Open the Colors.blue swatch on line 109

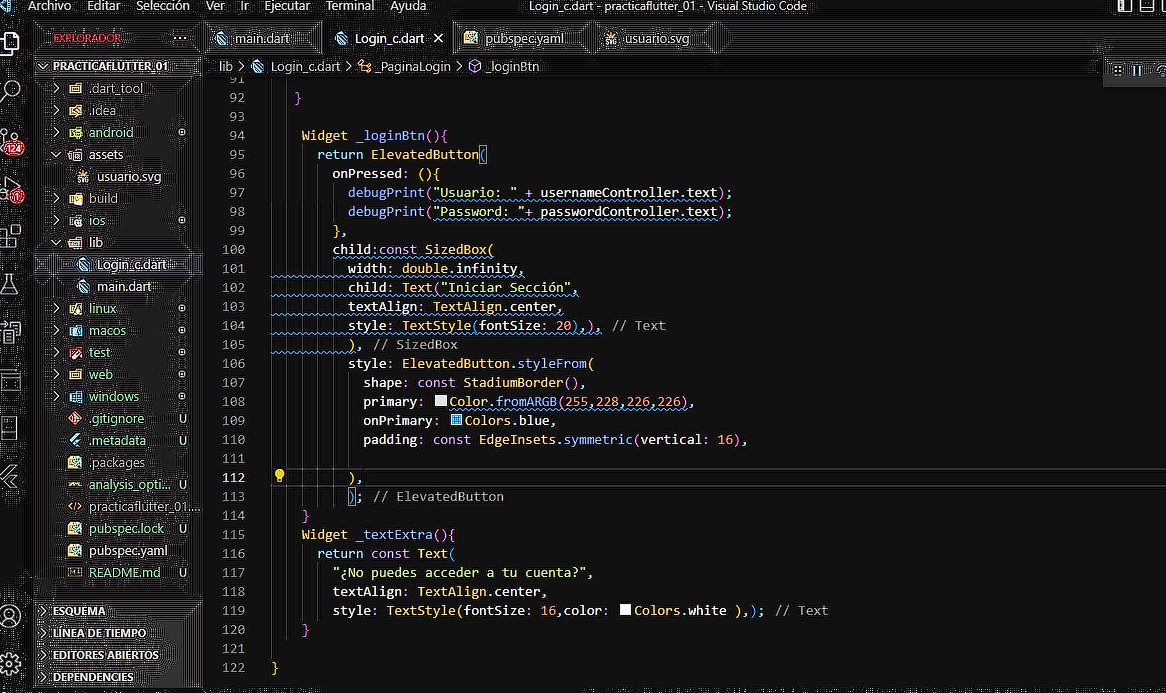pyautogui.click(x=457, y=420)
